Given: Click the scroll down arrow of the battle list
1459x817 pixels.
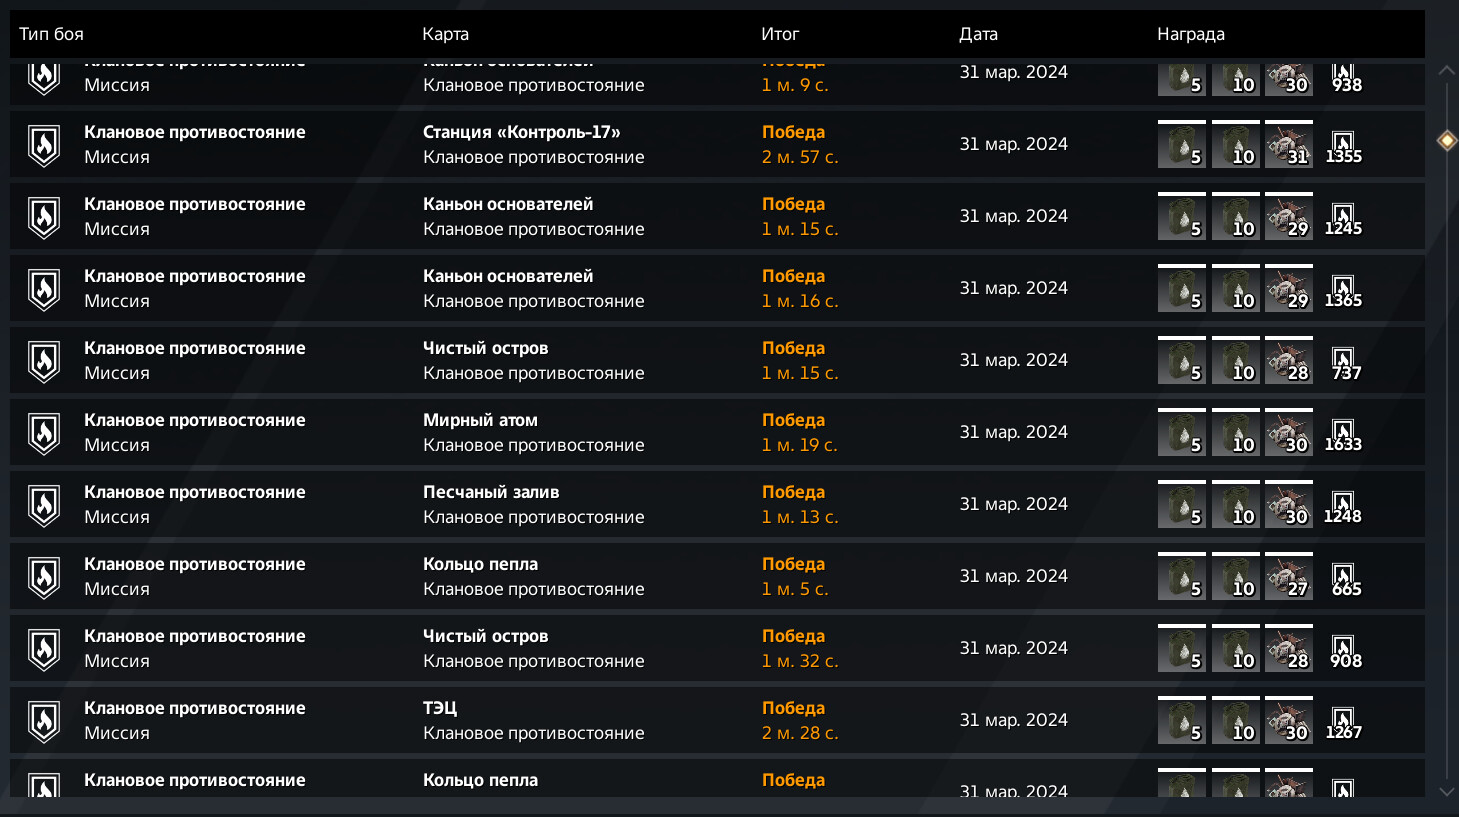Looking at the screenshot, I should (1447, 791).
